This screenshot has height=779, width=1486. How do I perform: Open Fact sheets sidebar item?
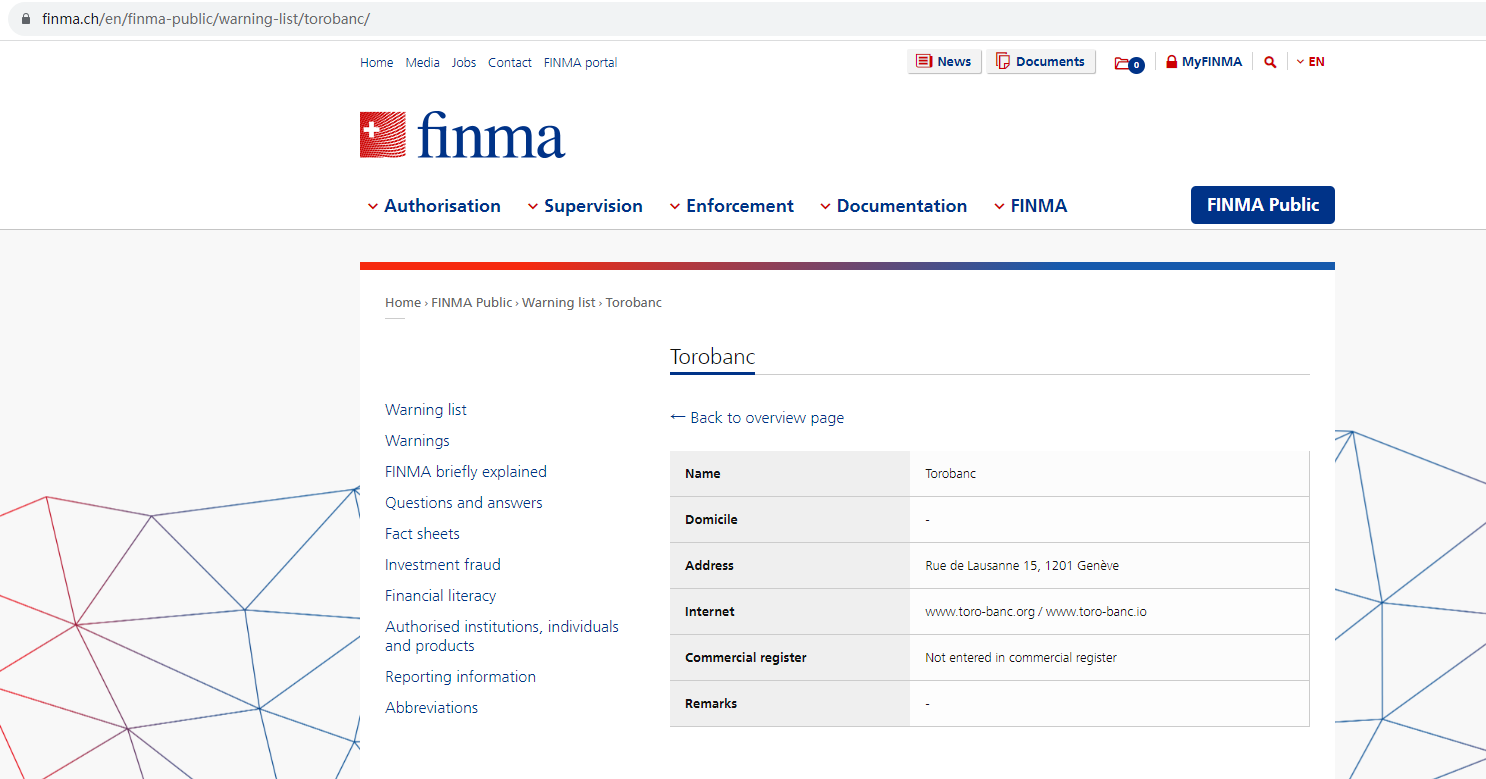point(423,534)
